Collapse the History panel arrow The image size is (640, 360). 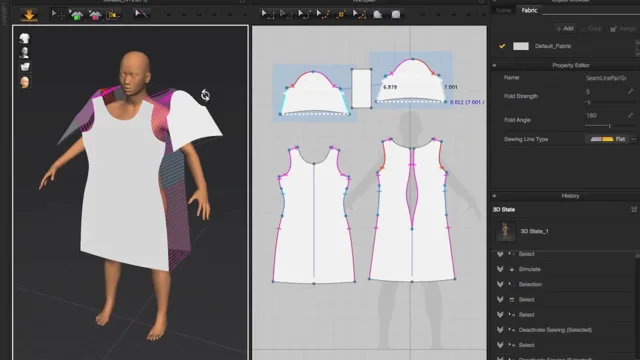coord(494,196)
